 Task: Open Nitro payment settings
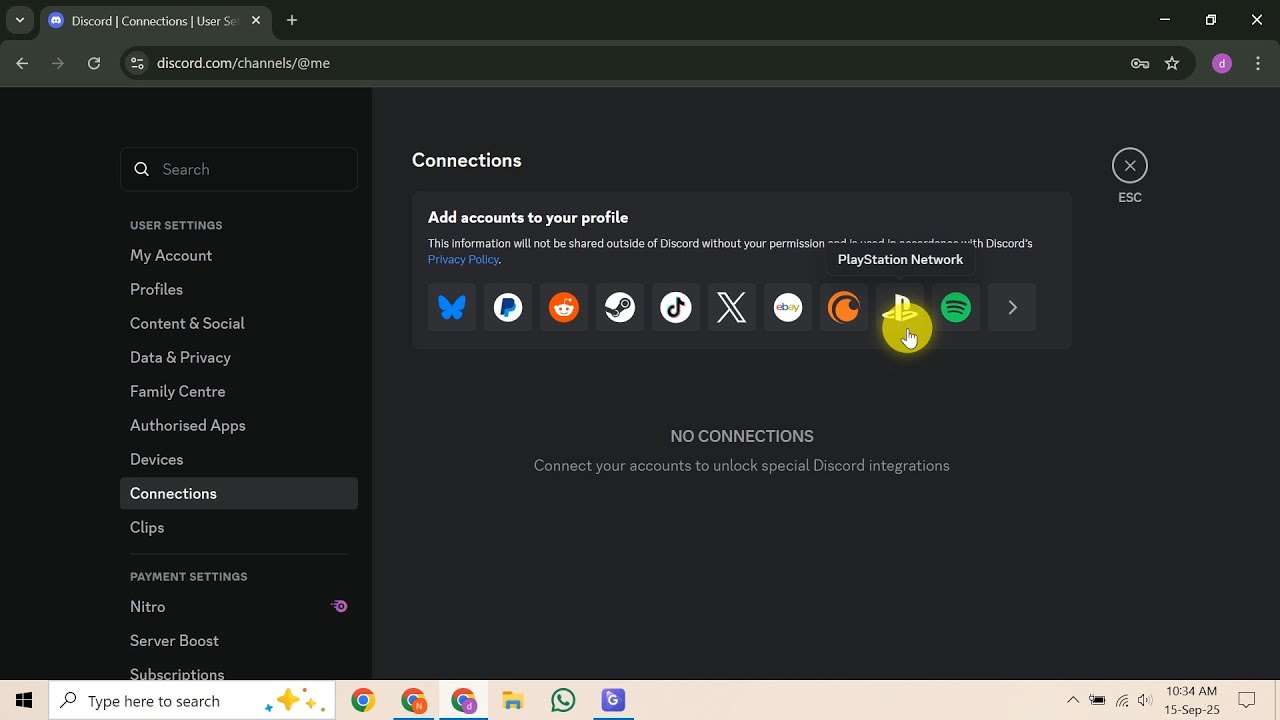239,607
